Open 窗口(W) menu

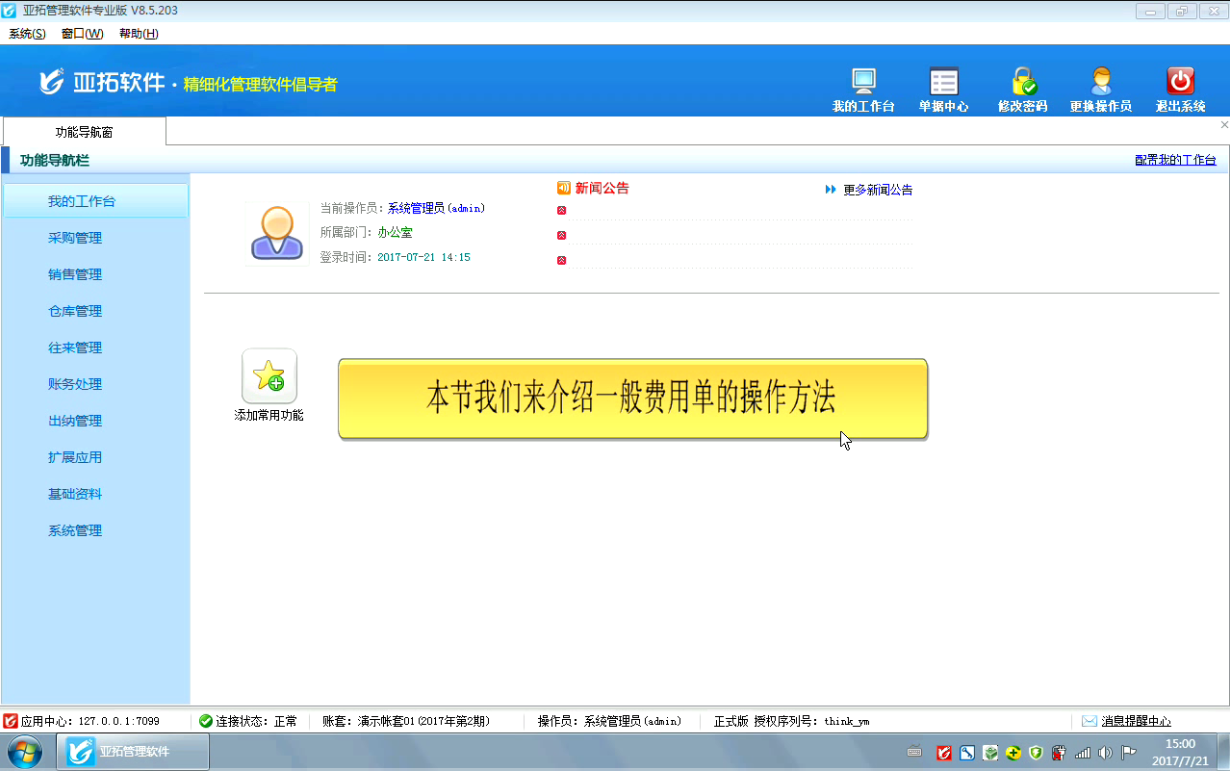(x=82, y=33)
